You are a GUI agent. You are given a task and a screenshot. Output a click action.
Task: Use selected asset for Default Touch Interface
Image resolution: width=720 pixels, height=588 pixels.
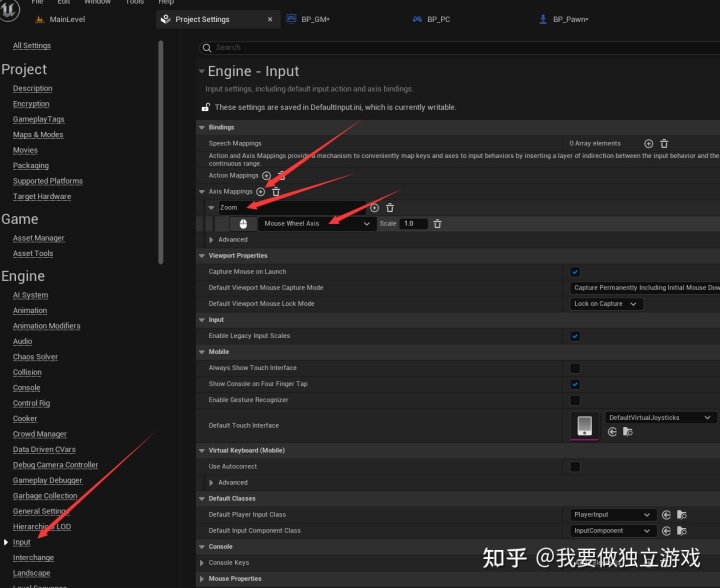point(612,431)
